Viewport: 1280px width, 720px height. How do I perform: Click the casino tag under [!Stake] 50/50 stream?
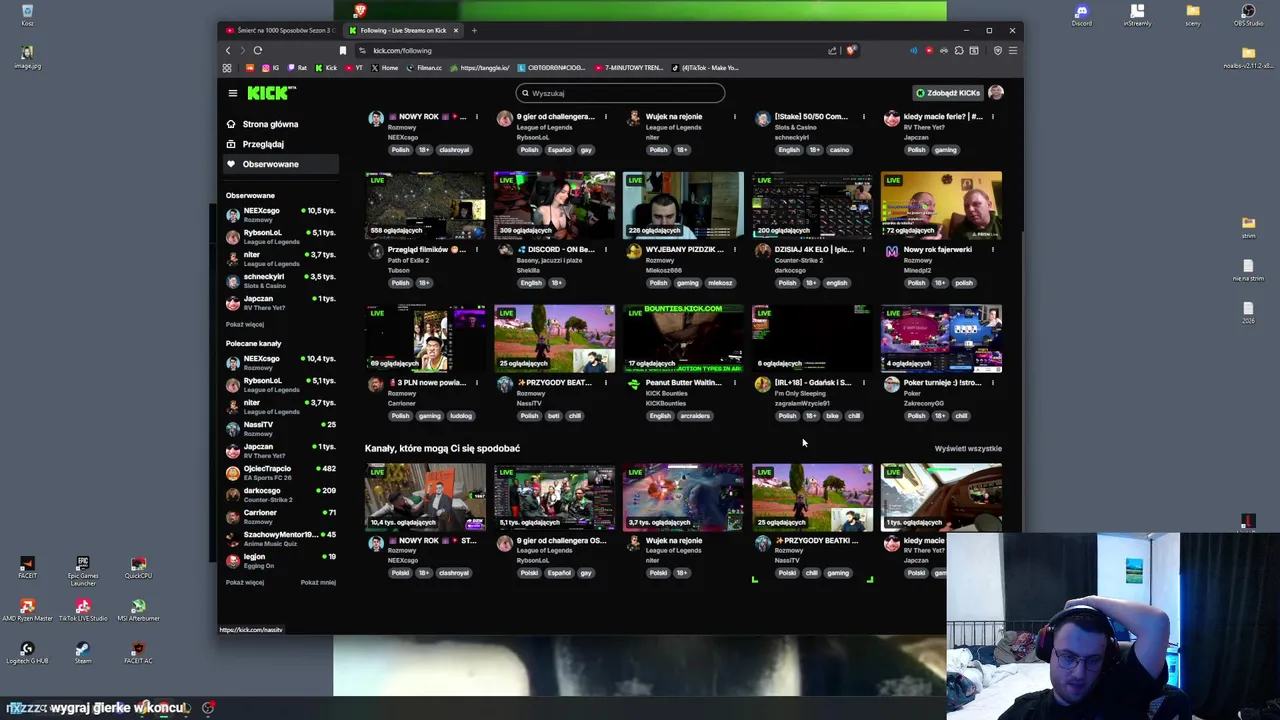[x=839, y=150]
